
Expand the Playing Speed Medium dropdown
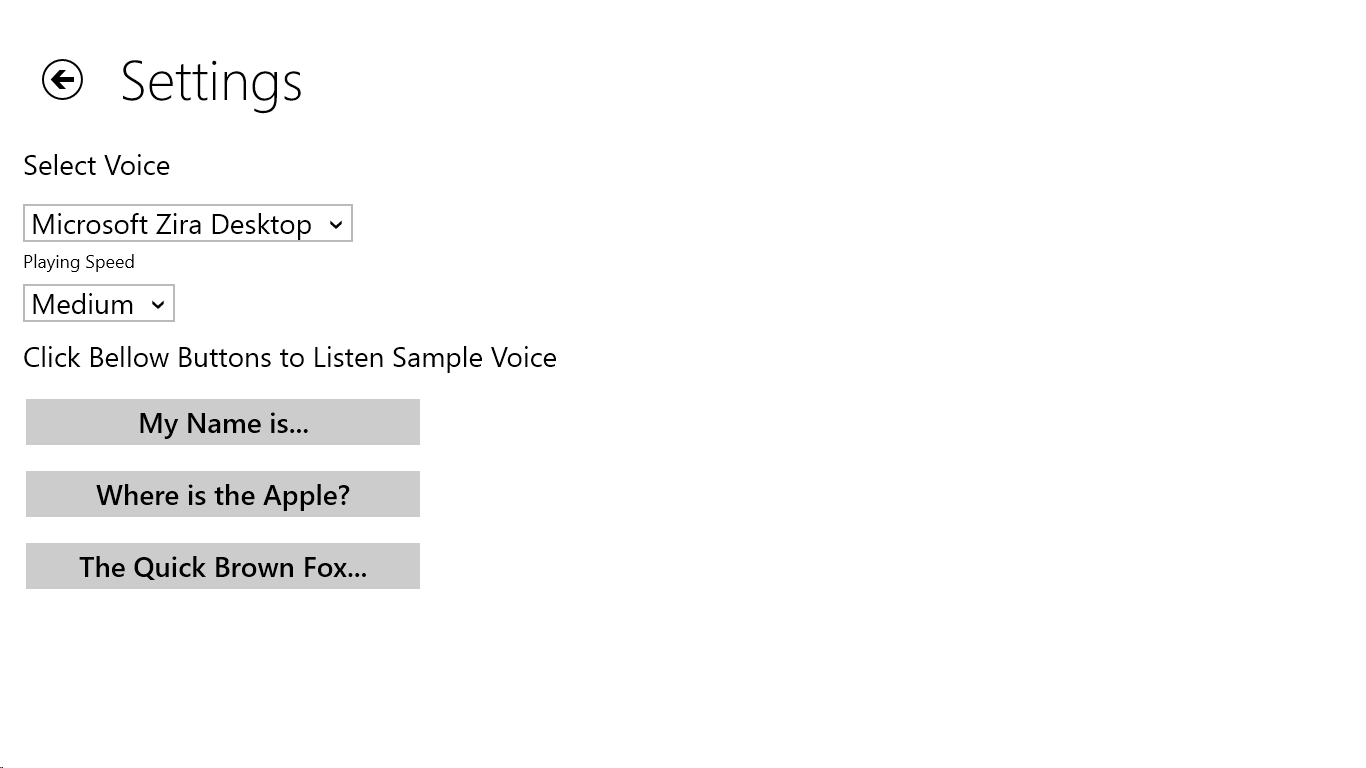(x=99, y=304)
